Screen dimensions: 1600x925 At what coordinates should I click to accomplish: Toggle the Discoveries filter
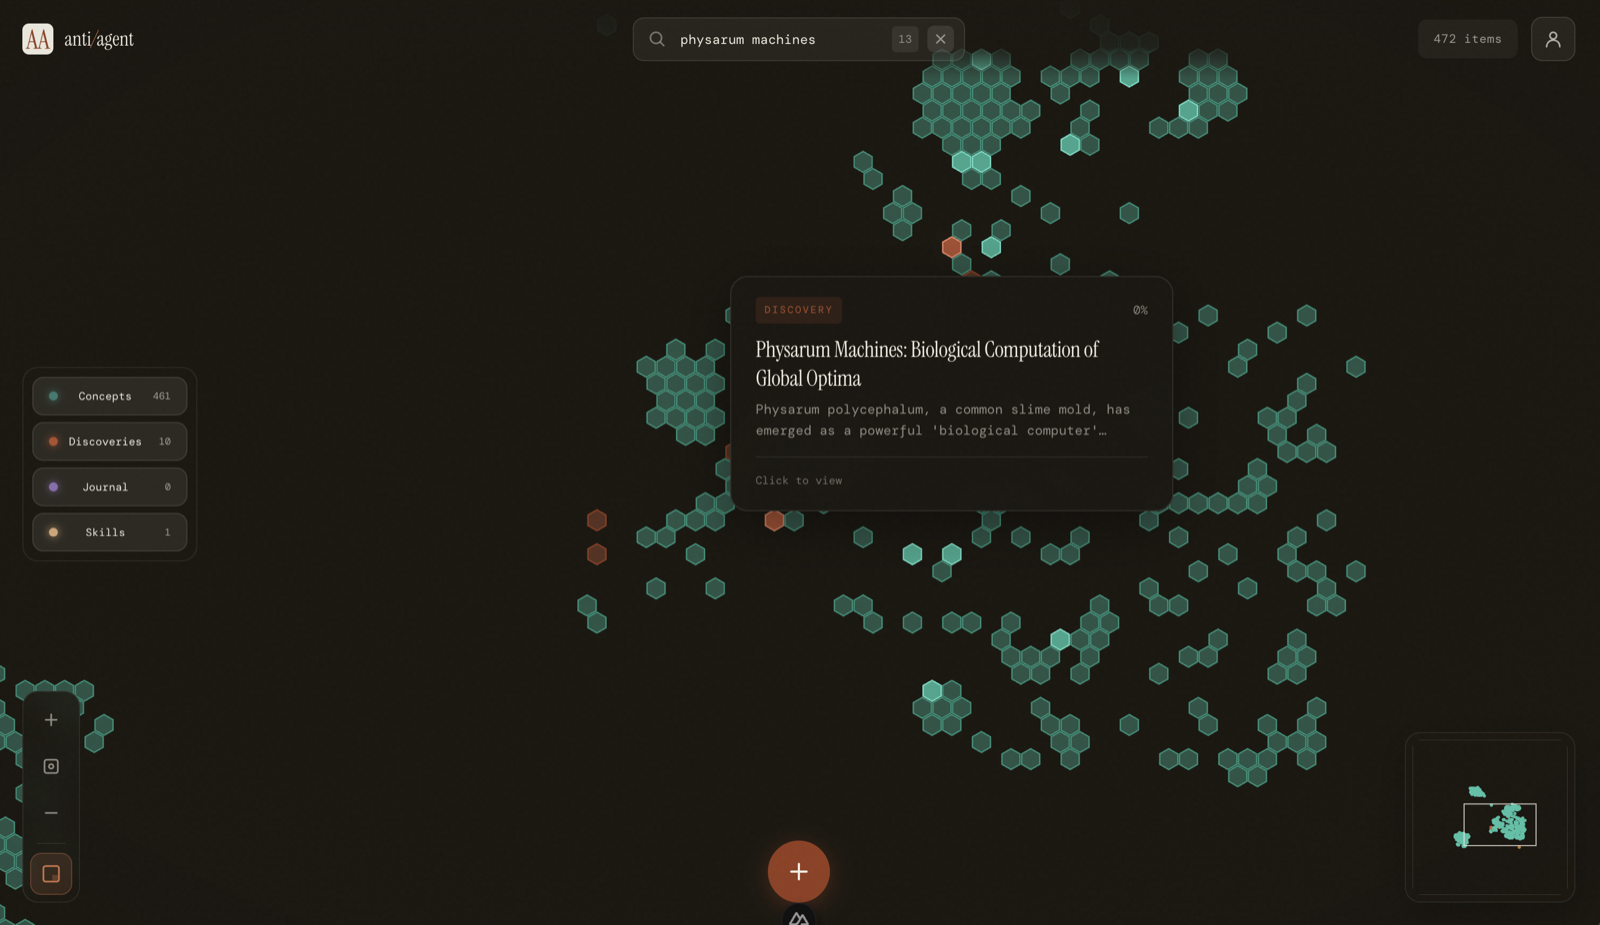click(x=109, y=441)
